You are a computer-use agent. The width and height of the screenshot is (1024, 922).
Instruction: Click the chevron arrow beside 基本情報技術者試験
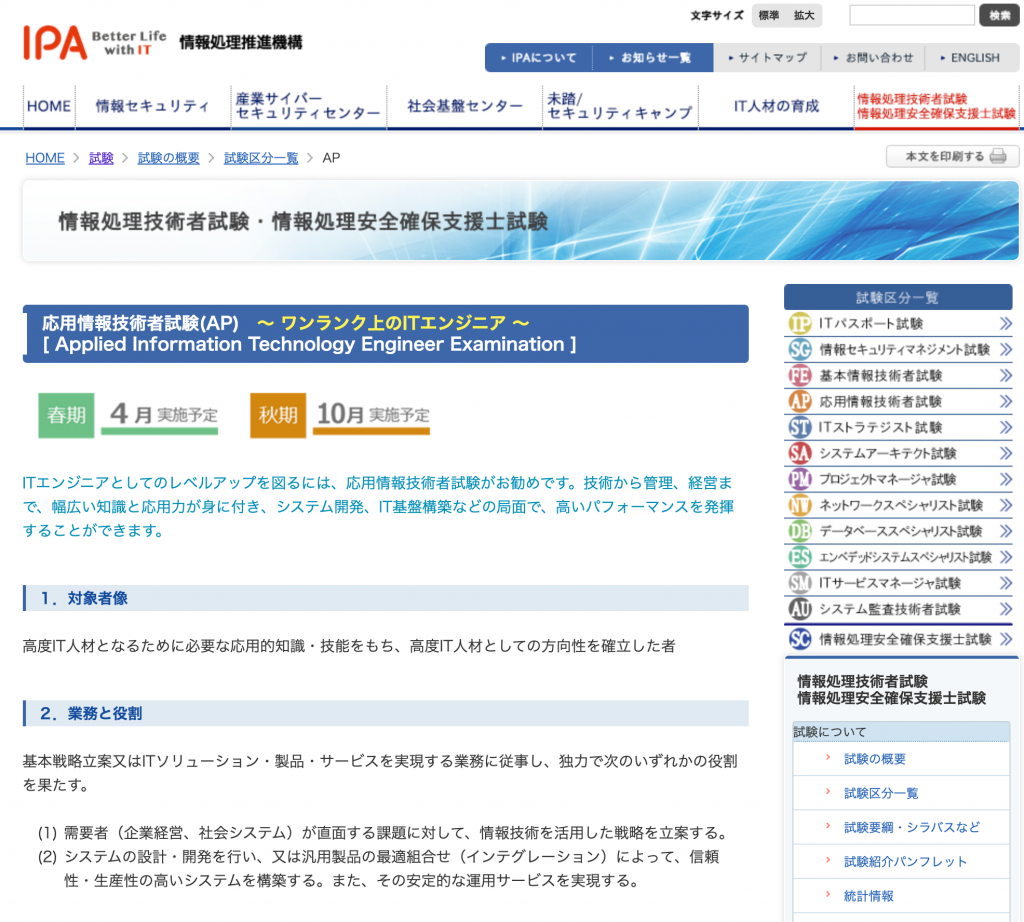click(x=1006, y=375)
